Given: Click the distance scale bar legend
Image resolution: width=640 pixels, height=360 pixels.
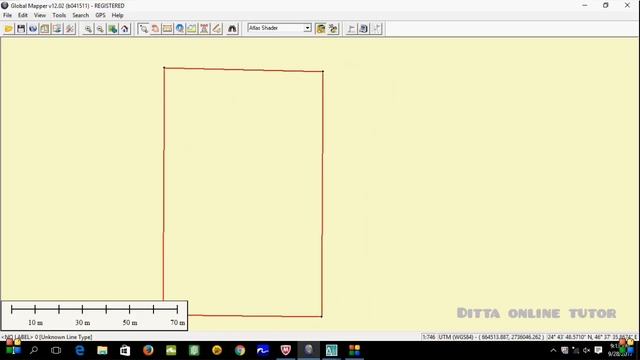Looking at the screenshot, I should tap(94, 316).
